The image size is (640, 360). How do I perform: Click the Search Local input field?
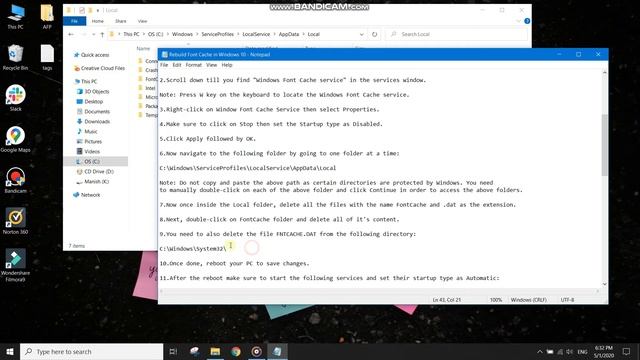pos(456,34)
